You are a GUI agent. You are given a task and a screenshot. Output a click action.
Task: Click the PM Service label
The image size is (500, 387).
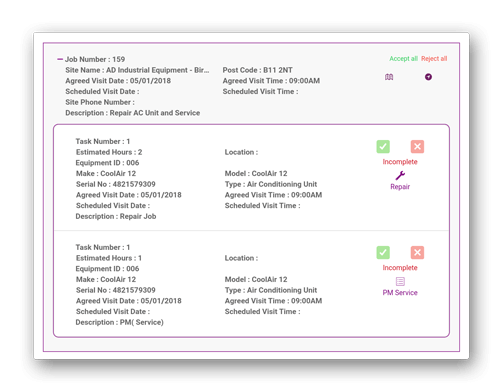pos(400,293)
